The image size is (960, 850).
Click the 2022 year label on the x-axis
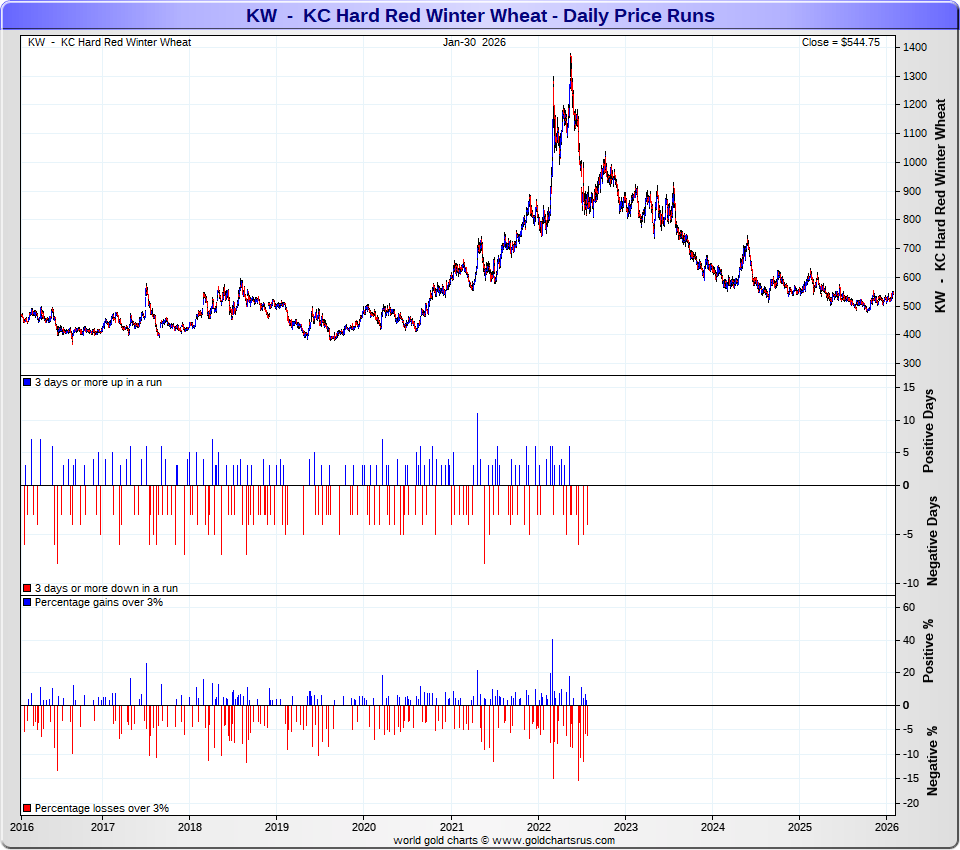[x=538, y=828]
